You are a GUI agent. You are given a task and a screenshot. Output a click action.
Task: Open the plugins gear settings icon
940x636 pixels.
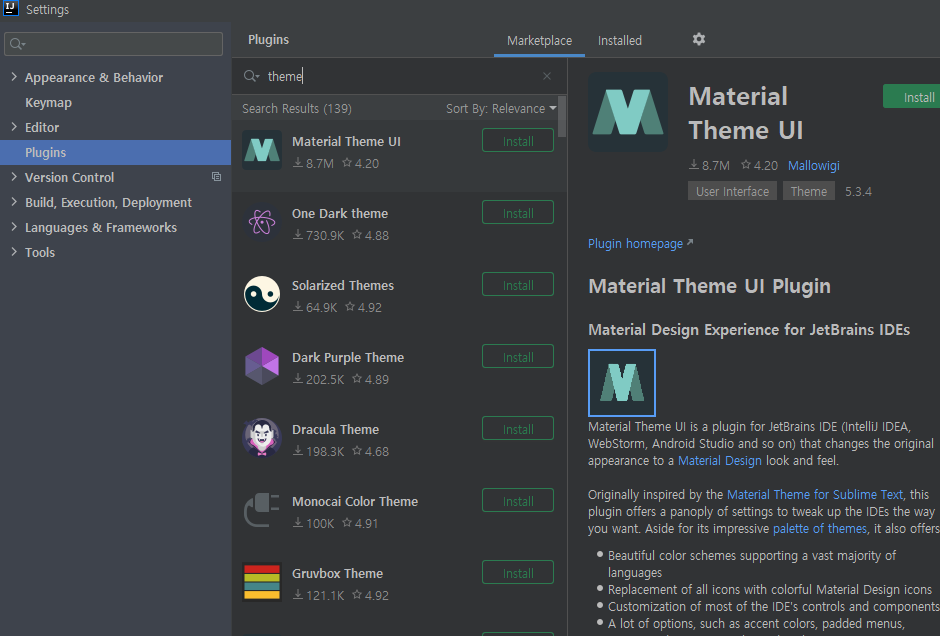click(698, 40)
